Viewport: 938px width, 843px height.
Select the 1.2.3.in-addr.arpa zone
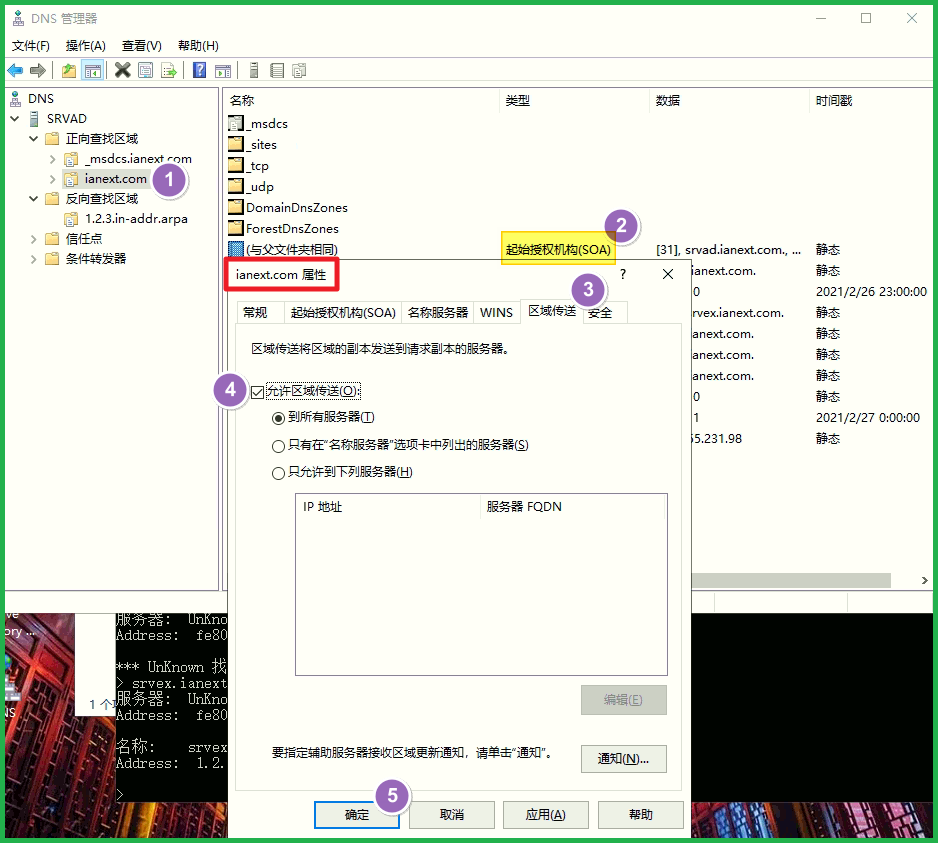(x=136, y=219)
